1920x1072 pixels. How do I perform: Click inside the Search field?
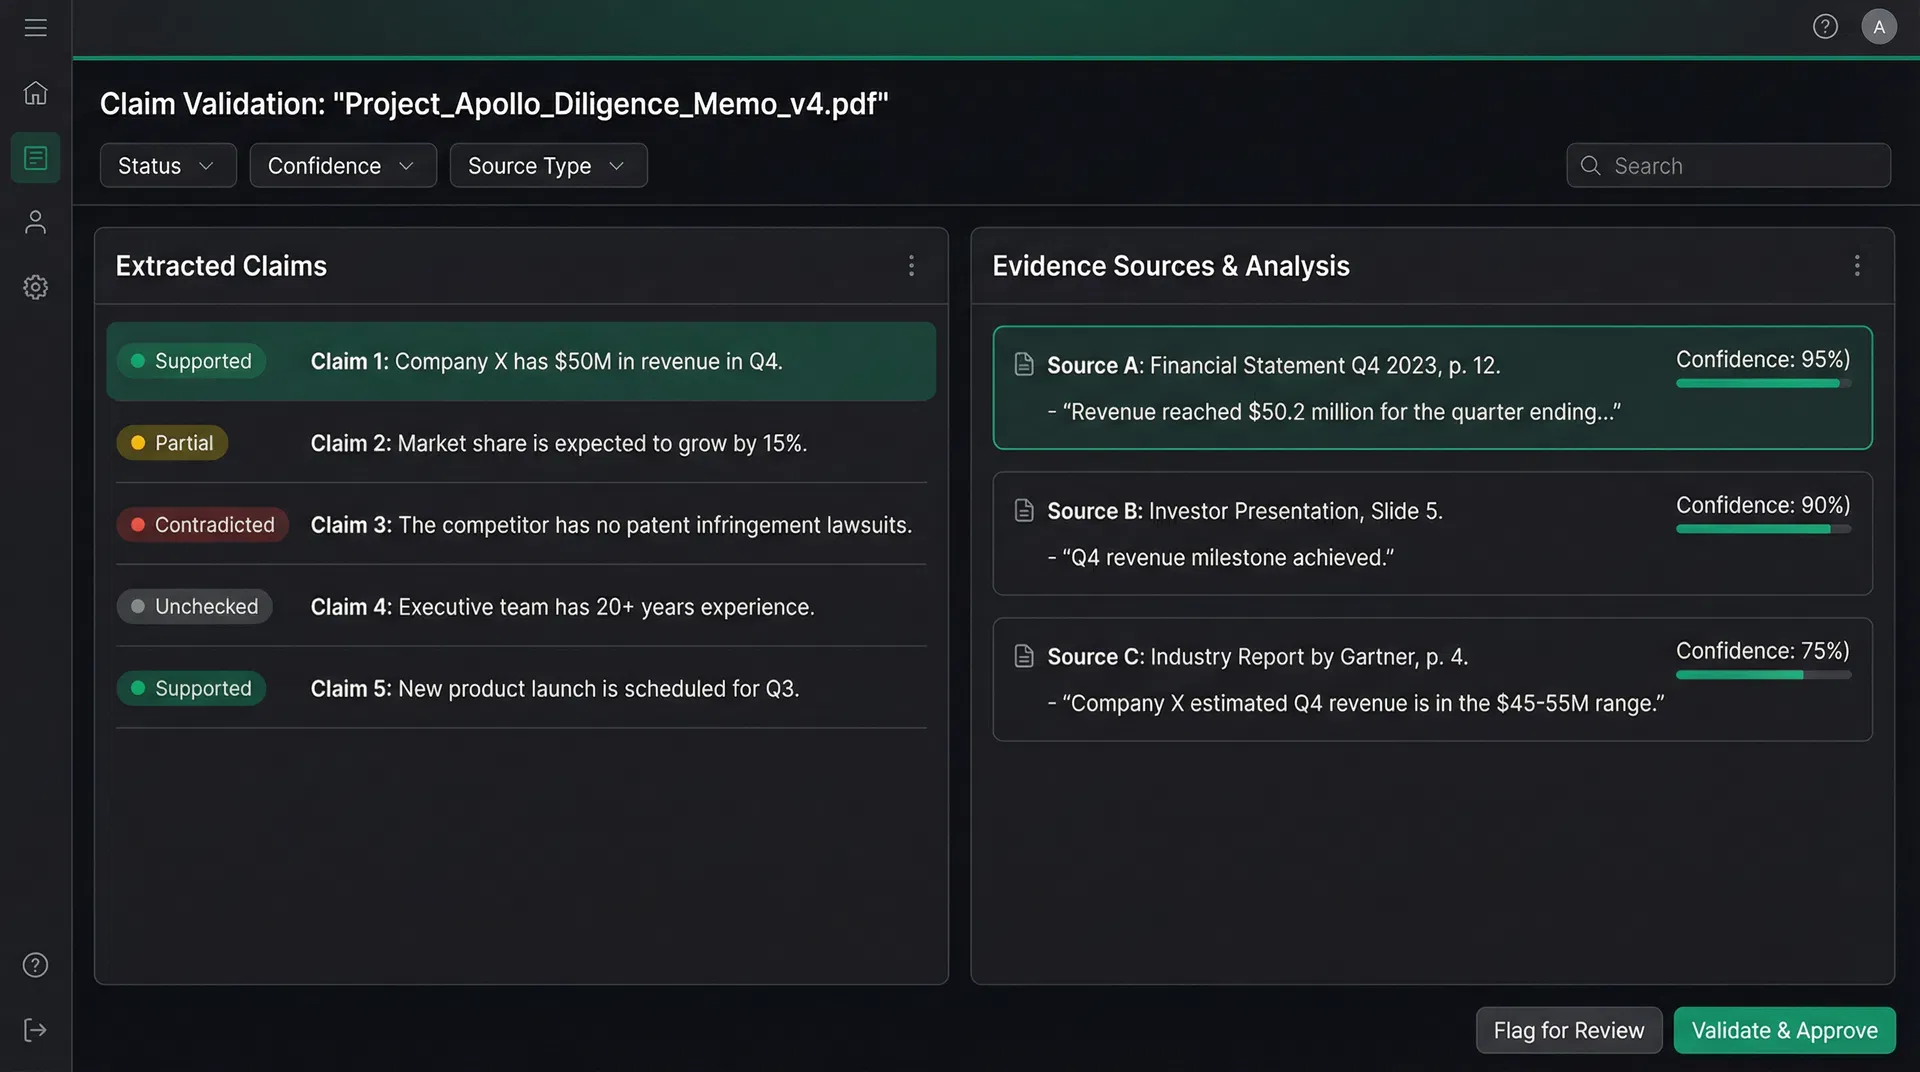click(1728, 165)
